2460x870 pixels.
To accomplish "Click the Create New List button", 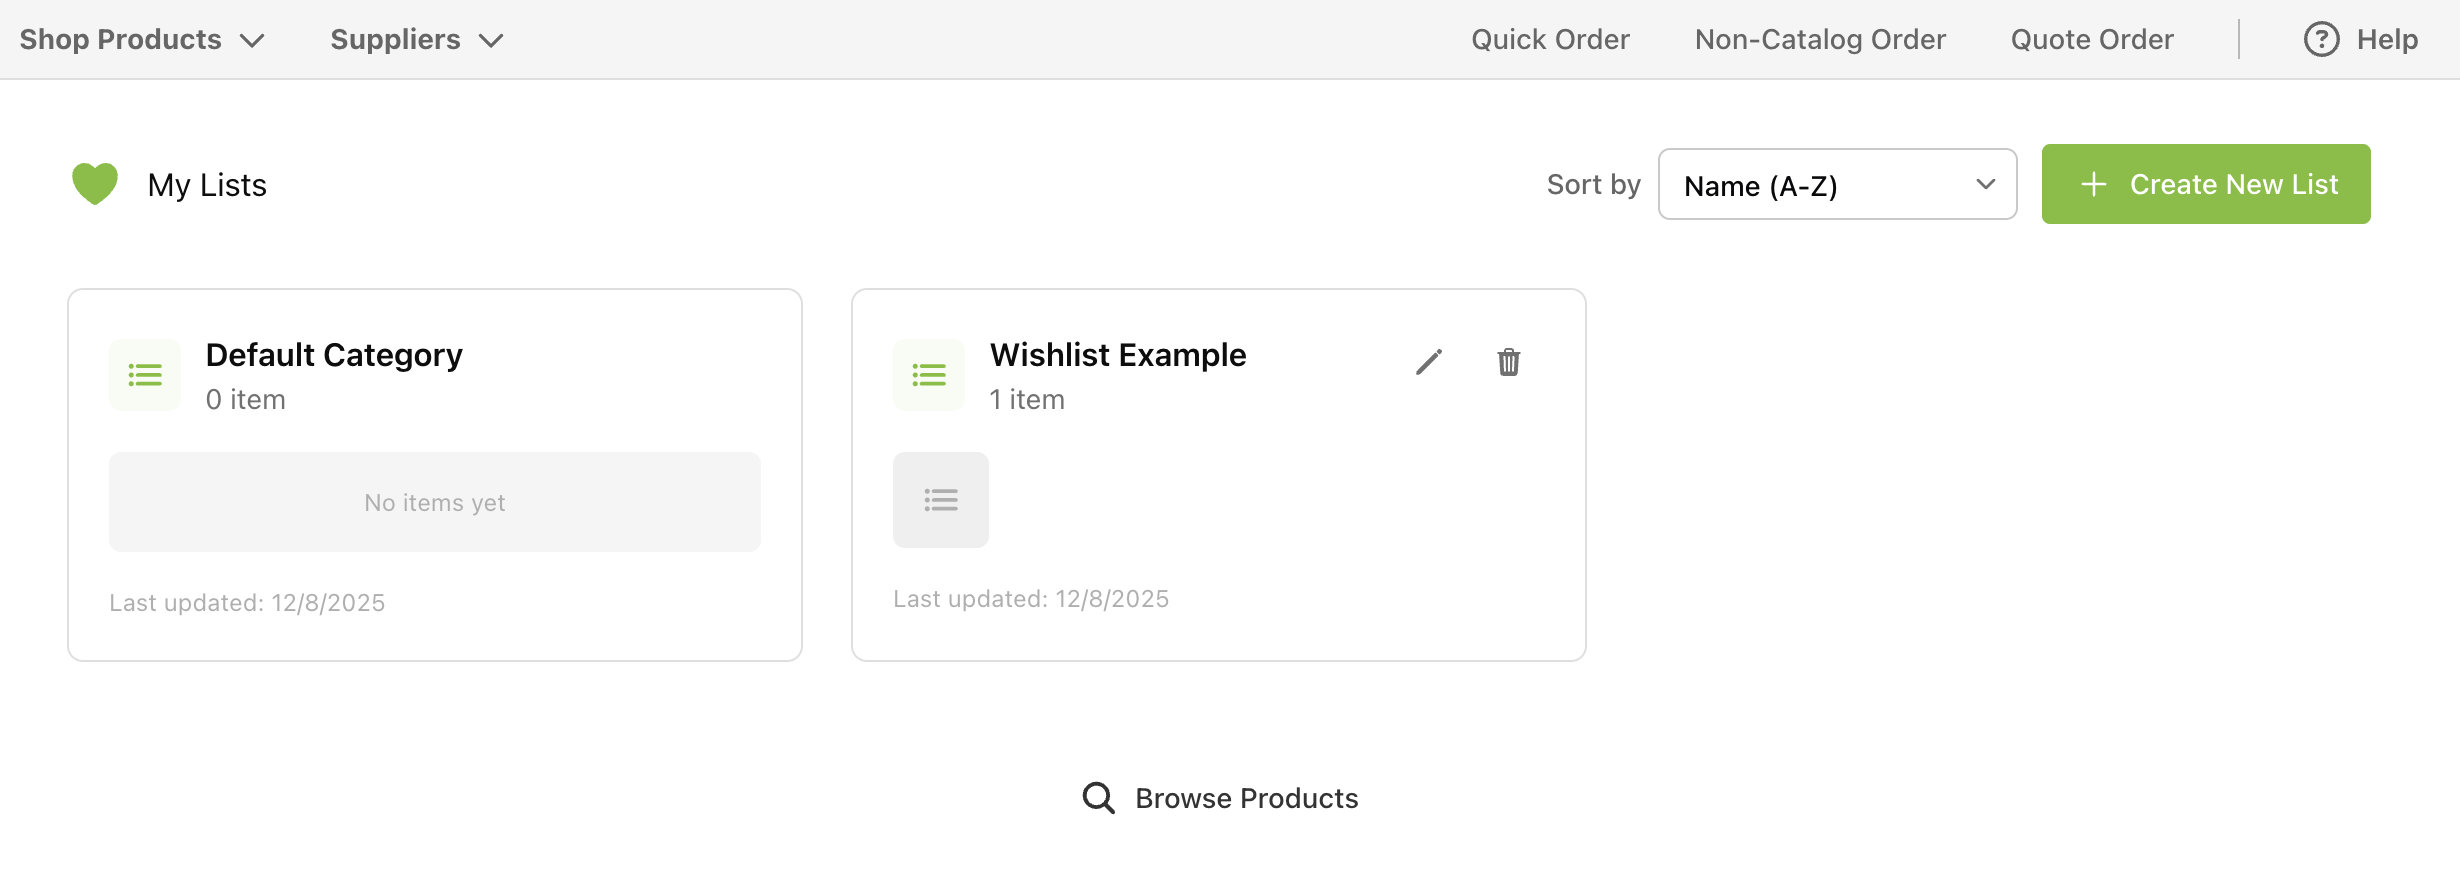I will [x=2206, y=184].
